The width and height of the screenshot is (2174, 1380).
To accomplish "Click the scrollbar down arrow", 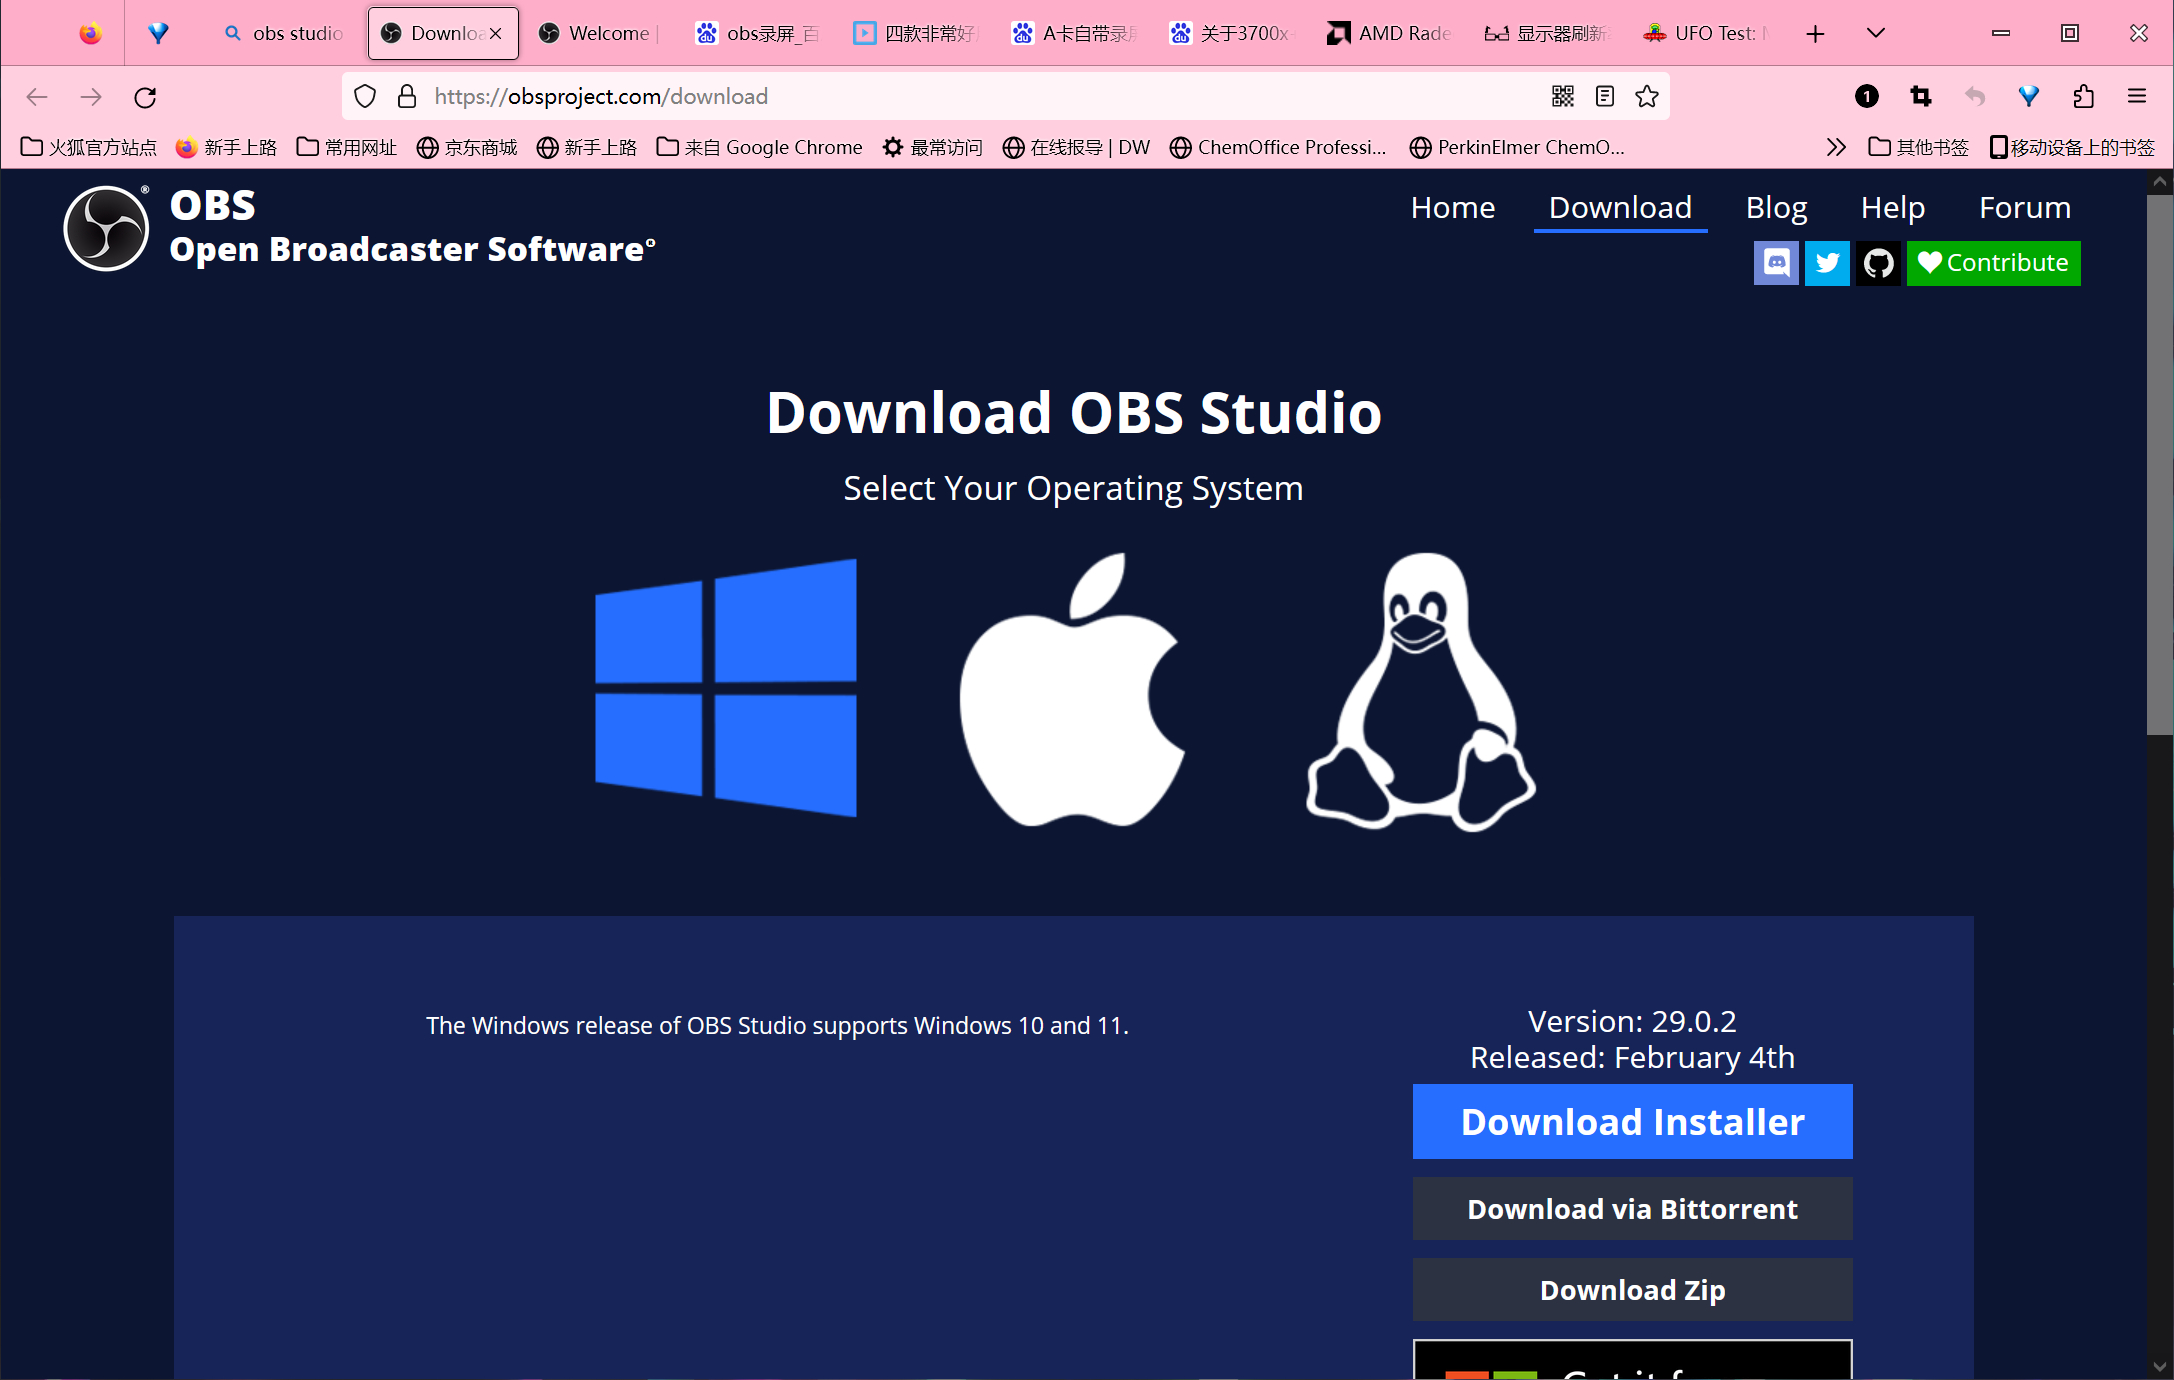I will pyautogui.click(x=2160, y=1366).
